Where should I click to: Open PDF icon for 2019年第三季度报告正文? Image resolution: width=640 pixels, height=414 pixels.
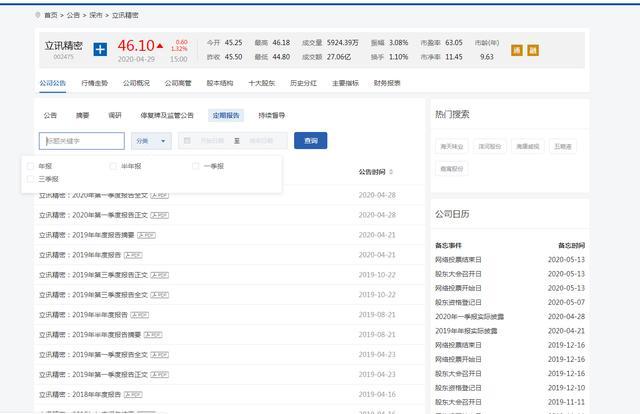click(160, 275)
